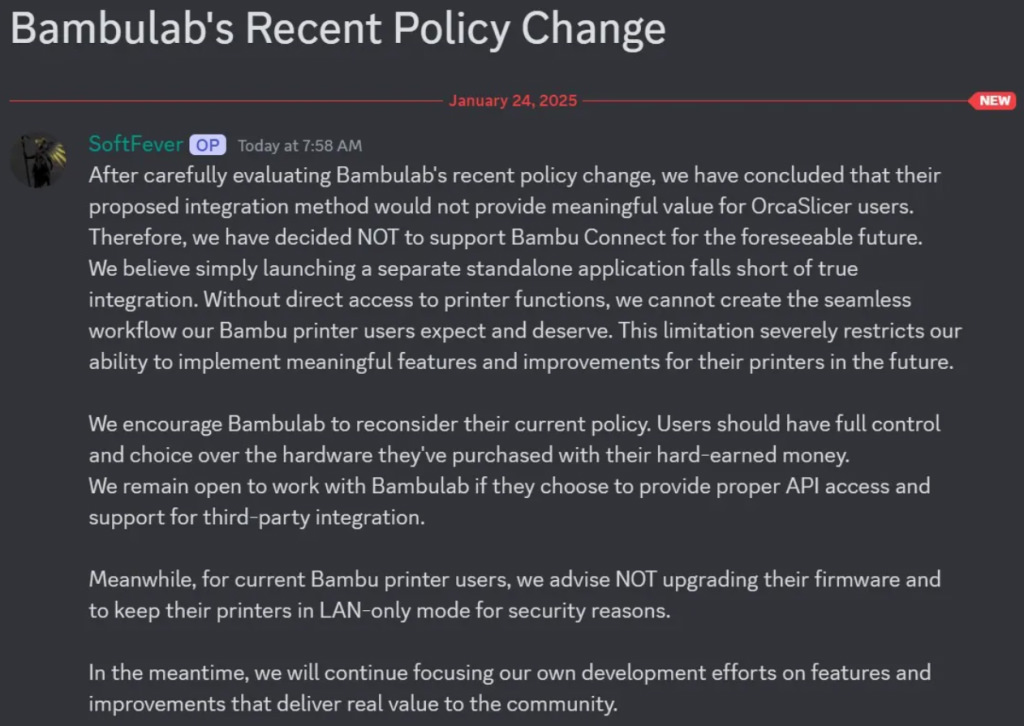Screen dimensions: 1024x726
Task: Click the red divider line left of date
Action: (226, 101)
